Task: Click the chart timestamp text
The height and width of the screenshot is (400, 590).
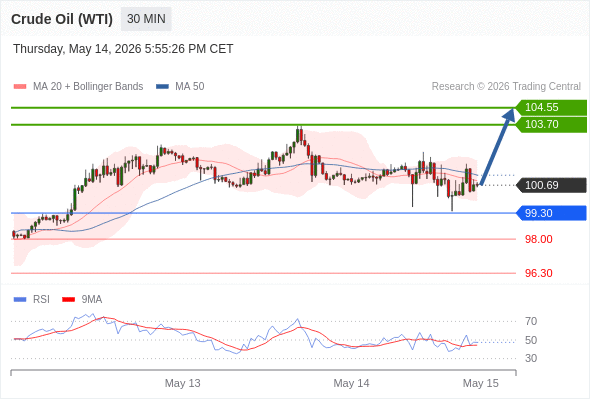Action: coord(123,49)
